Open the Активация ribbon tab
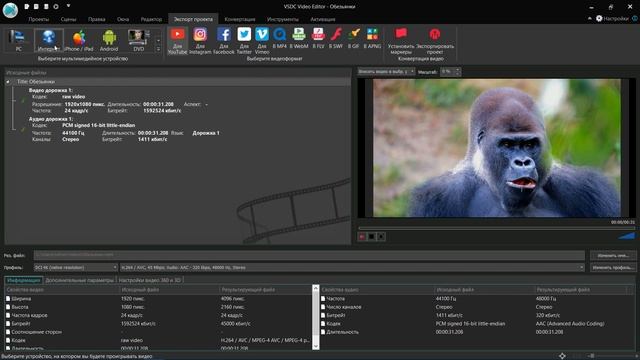640x360 pixels. (x=323, y=19)
